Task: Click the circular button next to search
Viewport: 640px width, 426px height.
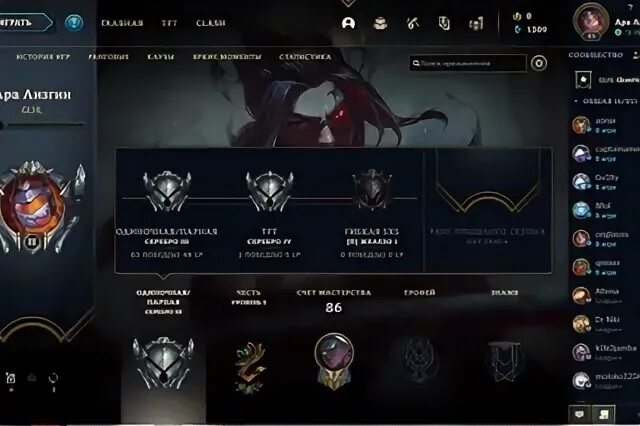Action: pyautogui.click(x=539, y=63)
